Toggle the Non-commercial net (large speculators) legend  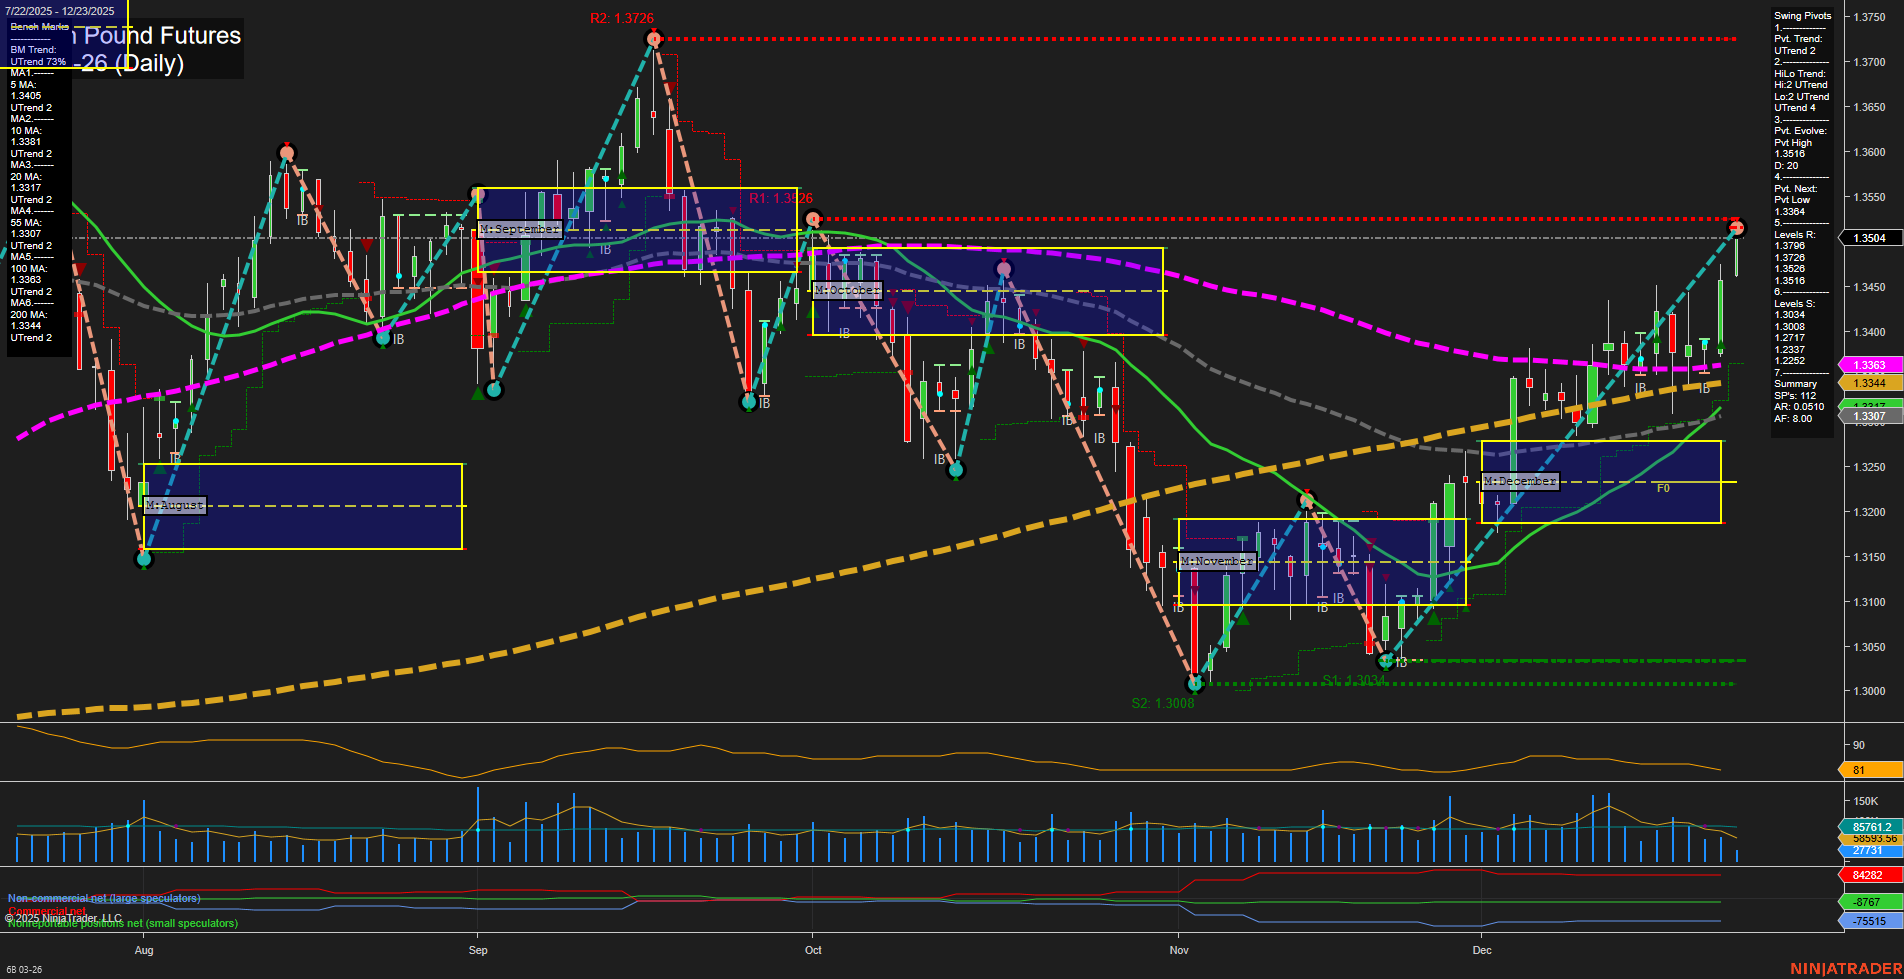pos(103,898)
